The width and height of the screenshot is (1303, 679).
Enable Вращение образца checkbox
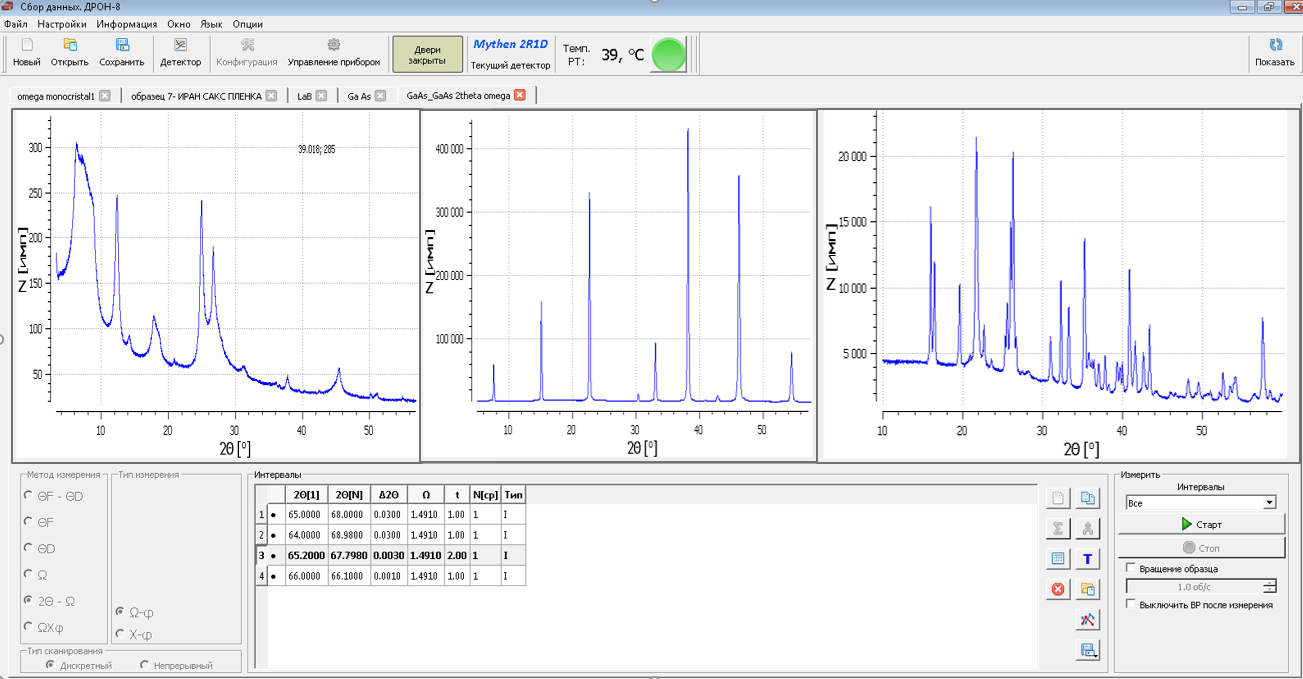(x=1131, y=568)
